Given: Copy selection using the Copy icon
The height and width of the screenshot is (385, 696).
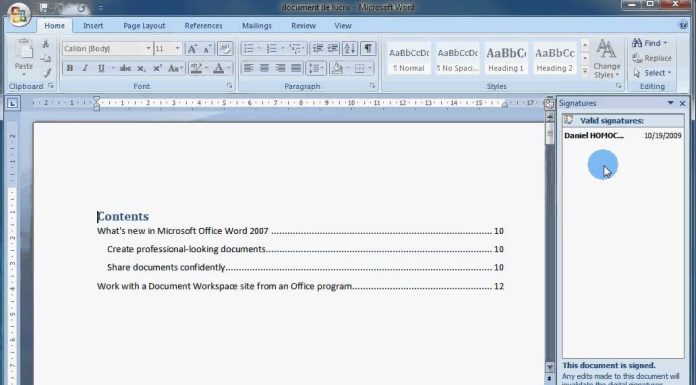Looking at the screenshot, I should coord(45,58).
